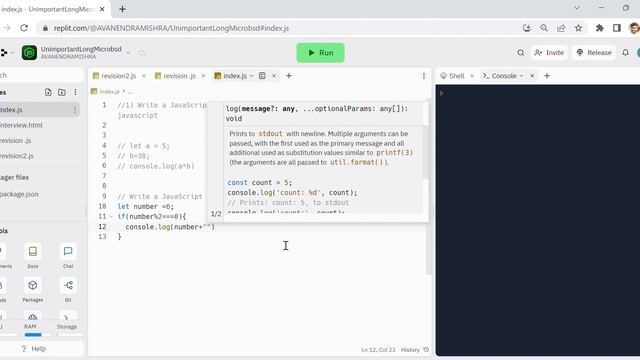640x360 pixels.
Task: Open a new browser tab
Action: 122,9
